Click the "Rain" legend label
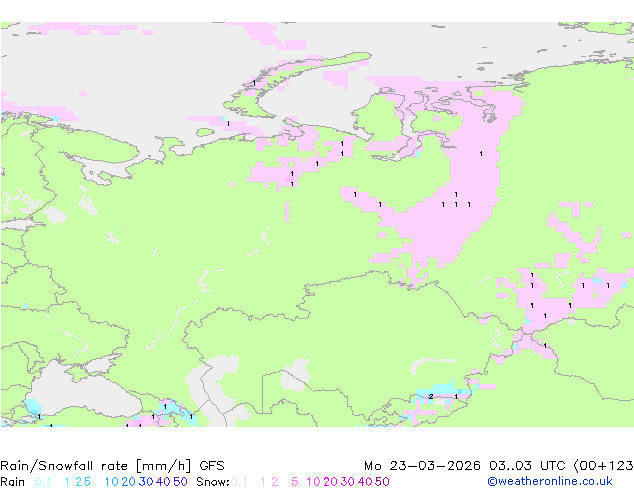This screenshot has width=634, height=490. (13, 482)
